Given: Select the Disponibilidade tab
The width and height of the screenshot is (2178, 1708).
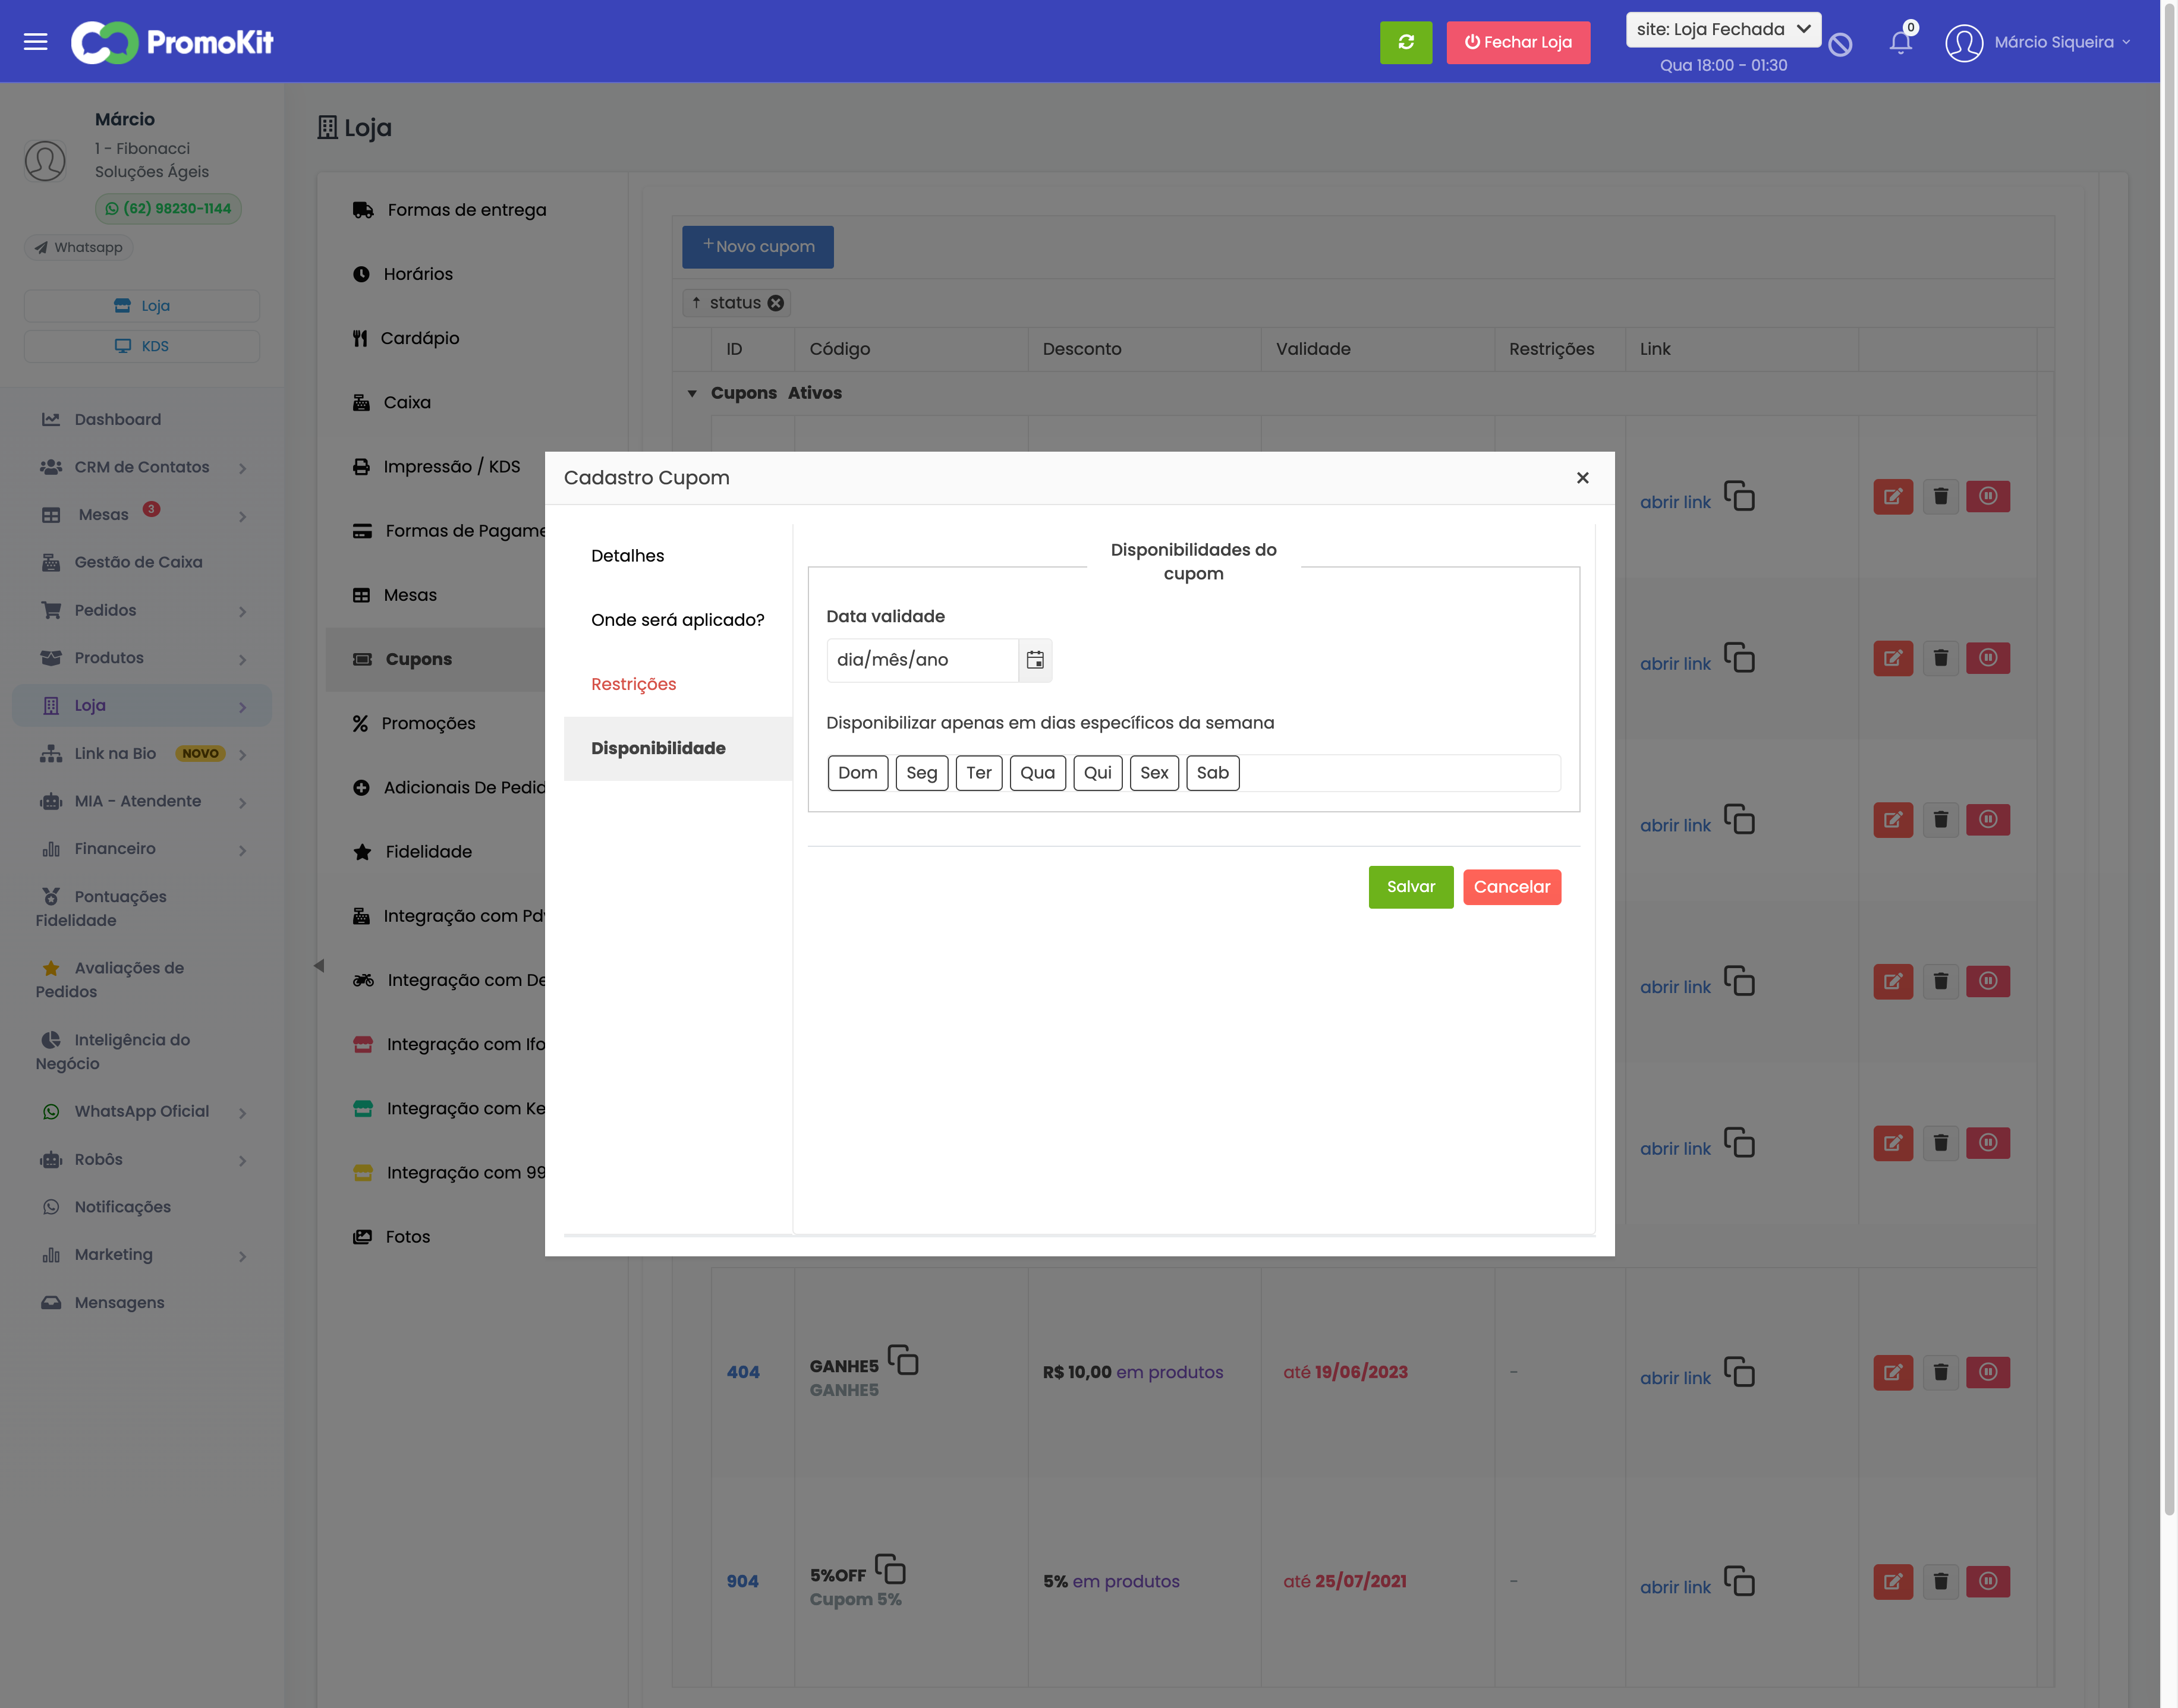Looking at the screenshot, I should point(678,748).
